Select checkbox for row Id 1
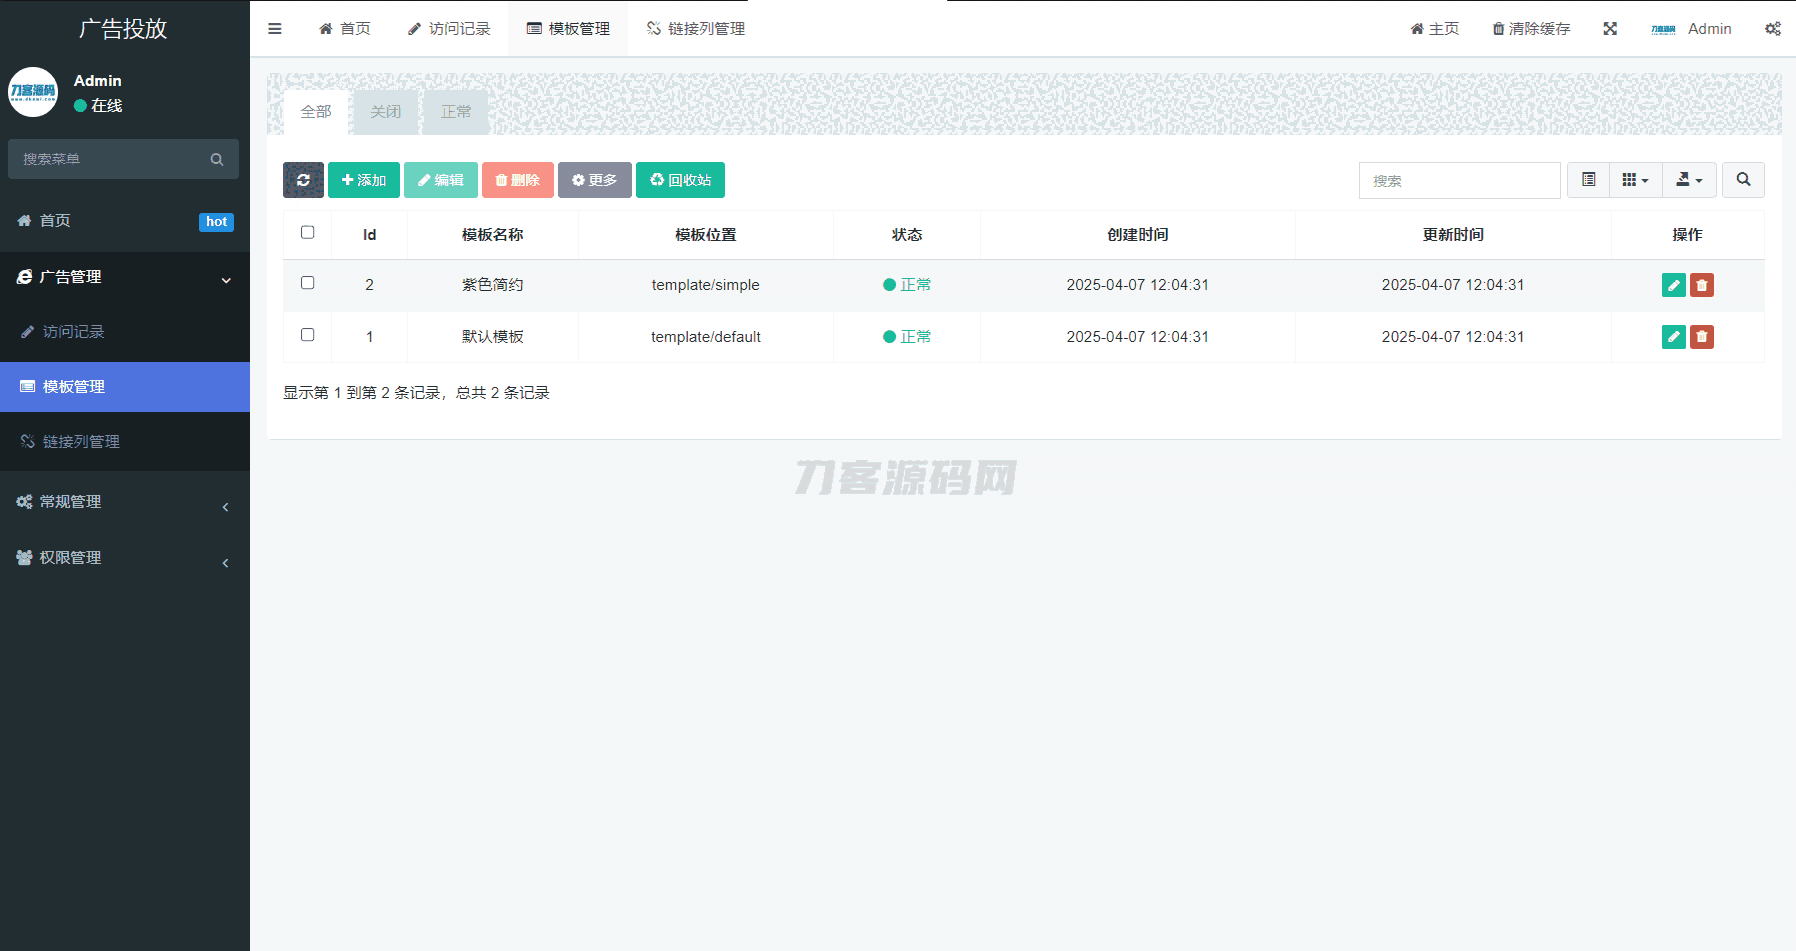Image resolution: width=1796 pixels, height=951 pixels. [308, 335]
